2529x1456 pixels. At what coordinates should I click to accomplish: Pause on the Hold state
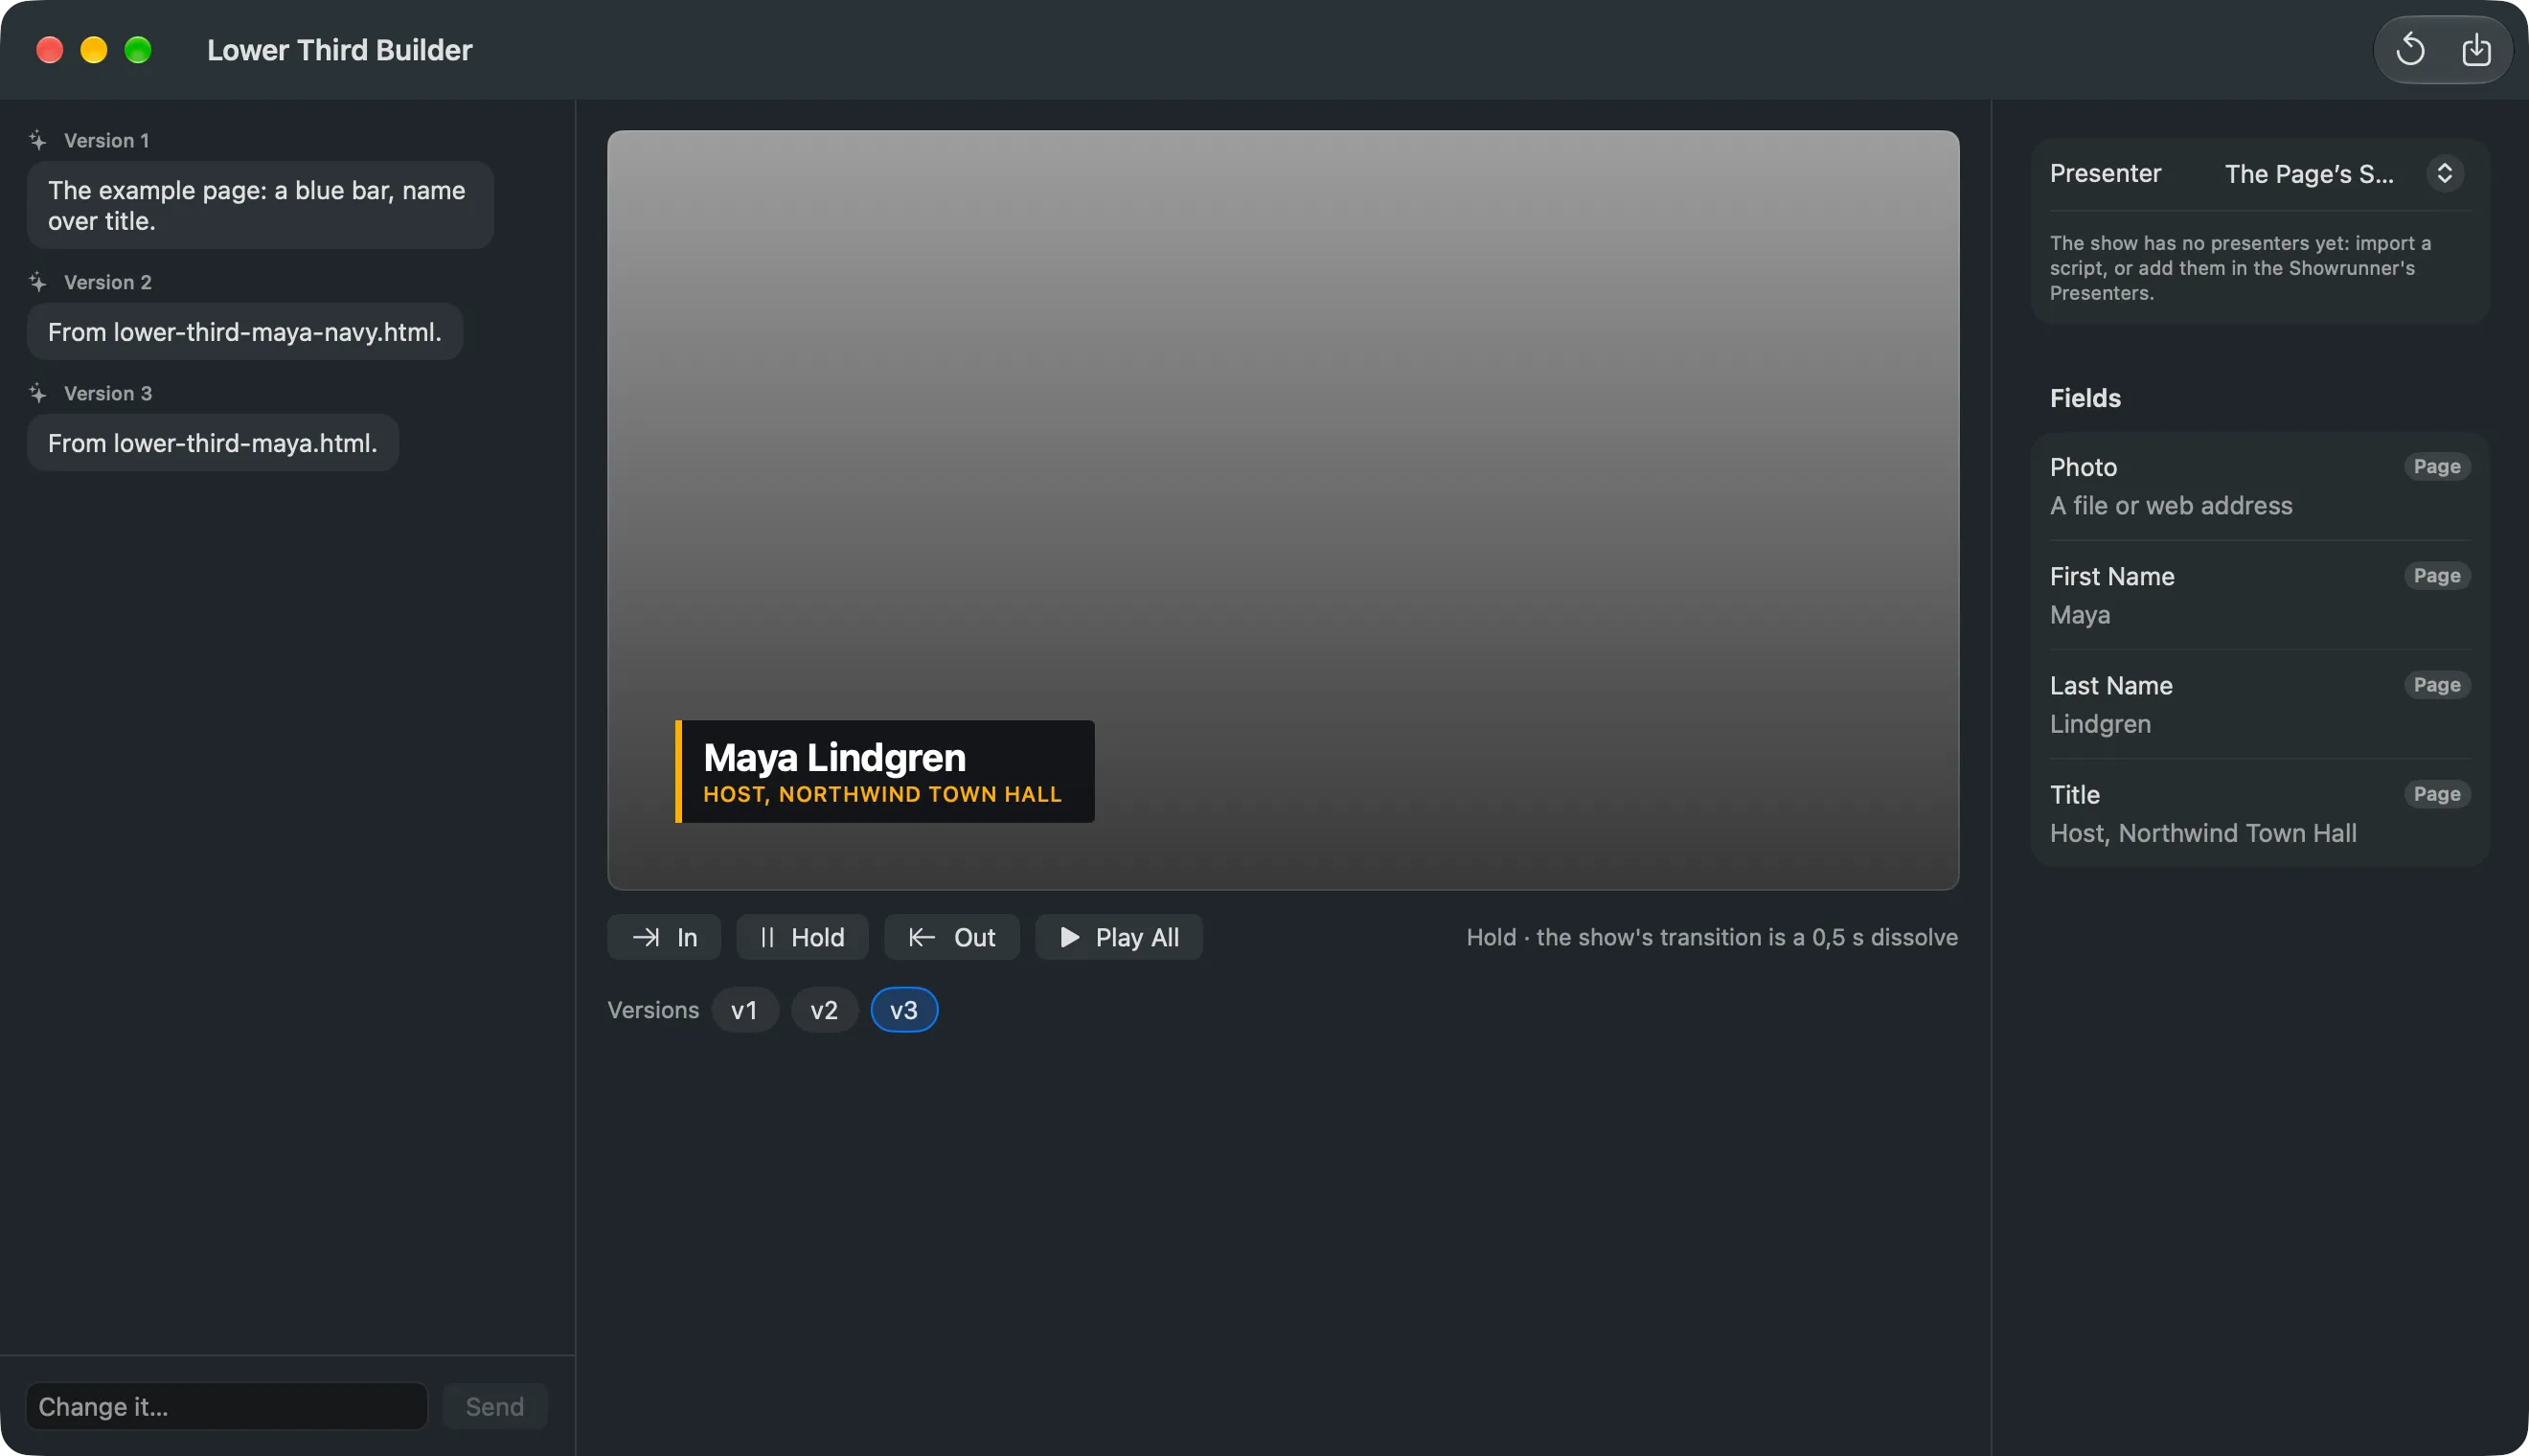click(802, 937)
